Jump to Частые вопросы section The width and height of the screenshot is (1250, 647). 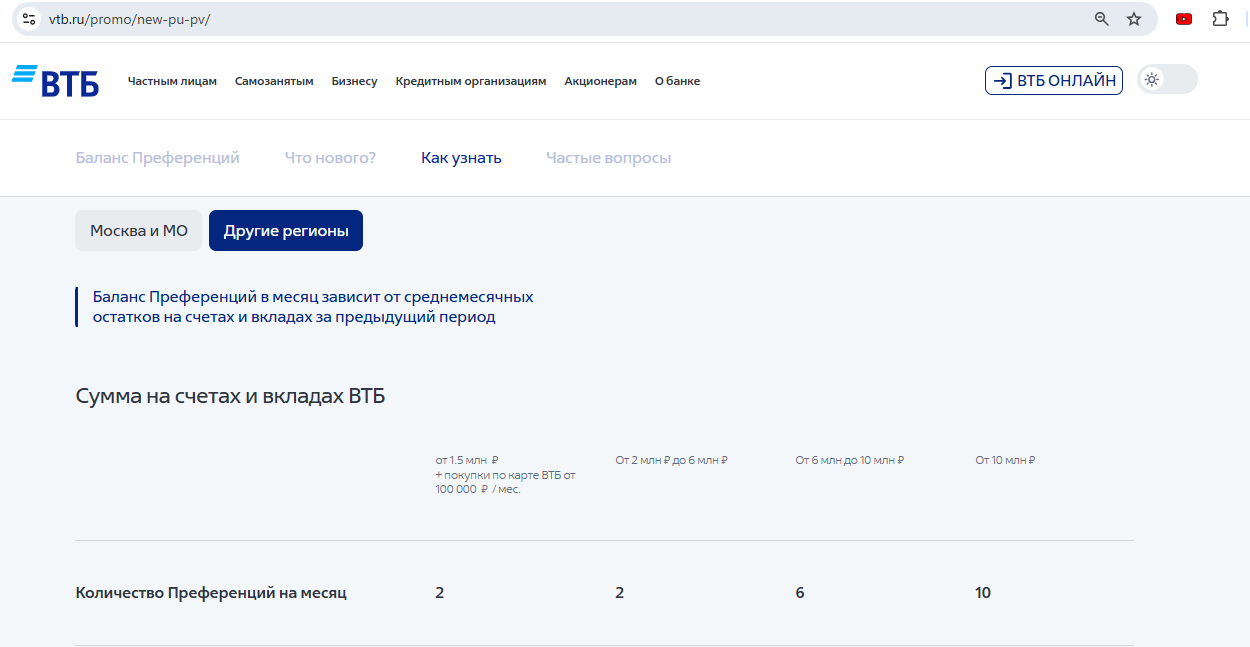pos(608,158)
